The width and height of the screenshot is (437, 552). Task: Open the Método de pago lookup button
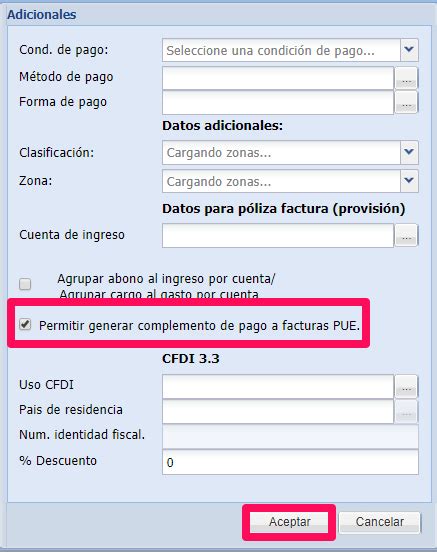406,79
